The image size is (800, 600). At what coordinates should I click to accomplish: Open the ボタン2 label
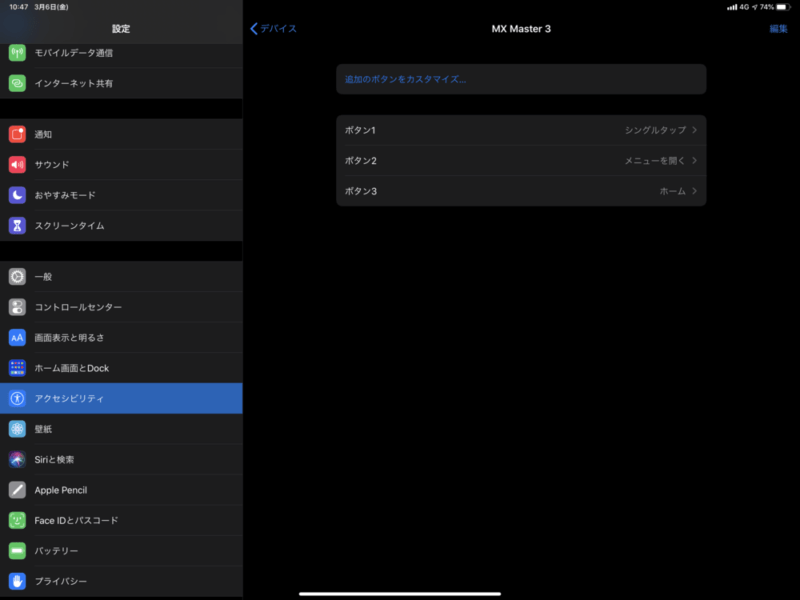click(361, 161)
